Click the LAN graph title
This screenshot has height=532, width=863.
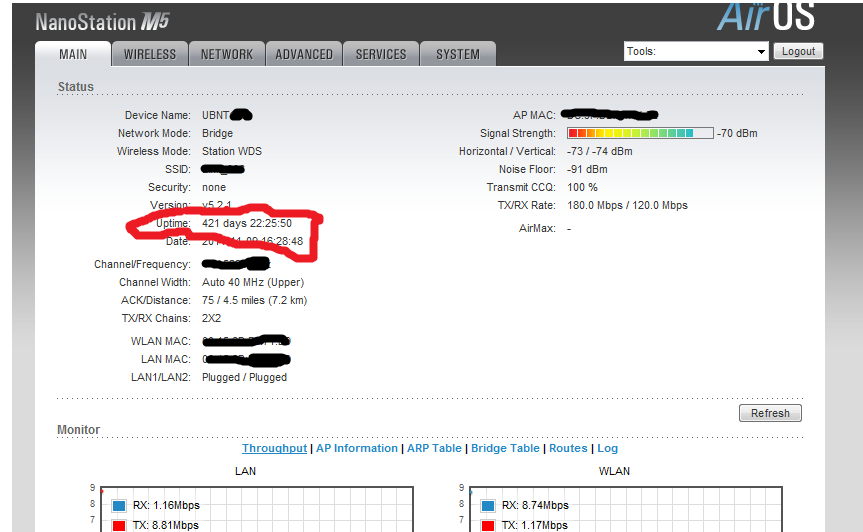pyautogui.click(x=245, y=471)
